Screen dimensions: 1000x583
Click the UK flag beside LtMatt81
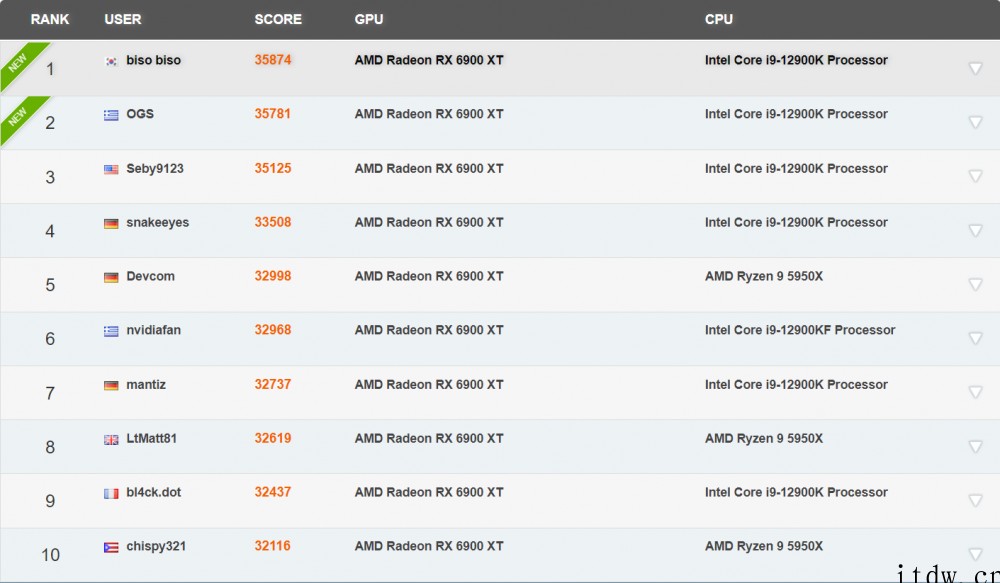[111, 439]
